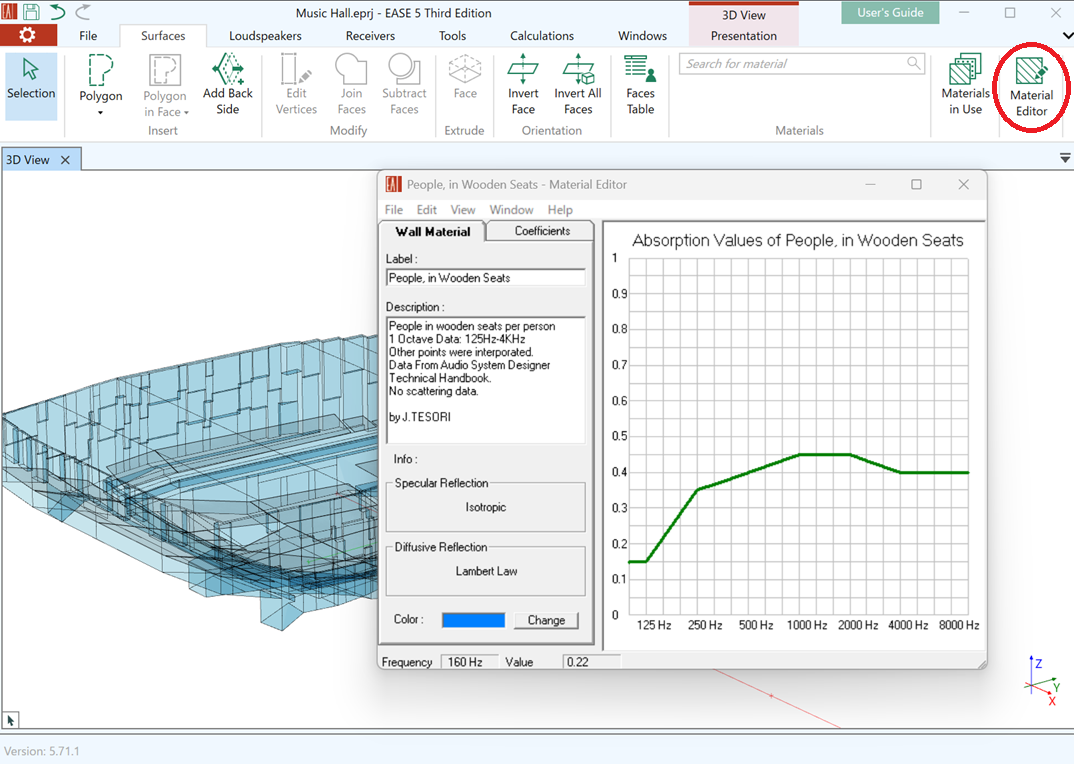Click the Subtract Faces tool
Viewport: 1074px width, 764px height.
404,85
